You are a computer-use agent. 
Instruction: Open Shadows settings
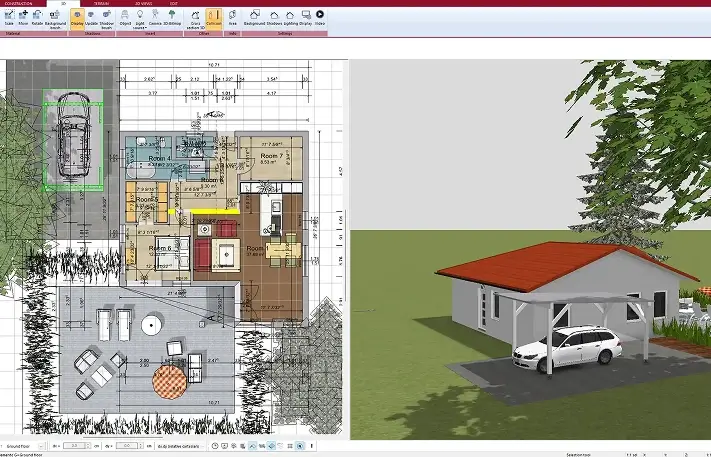274,18
